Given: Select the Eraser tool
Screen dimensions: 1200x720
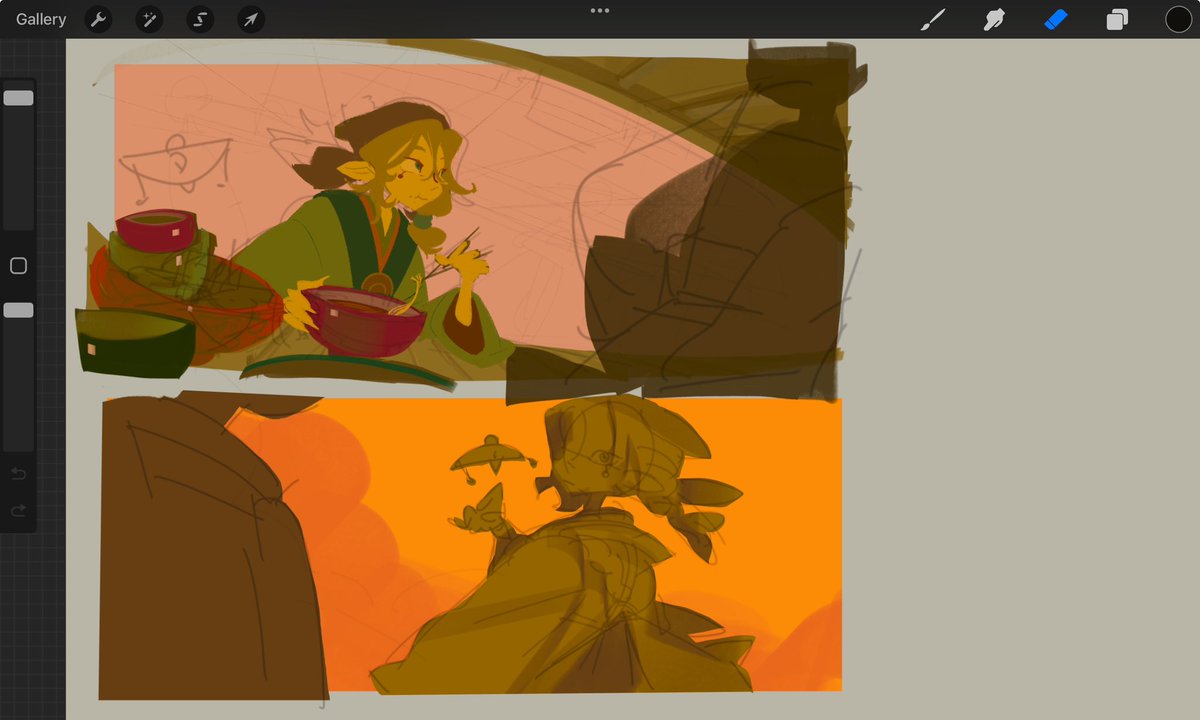Looking at the screenshot, I should coord(1056,19).
